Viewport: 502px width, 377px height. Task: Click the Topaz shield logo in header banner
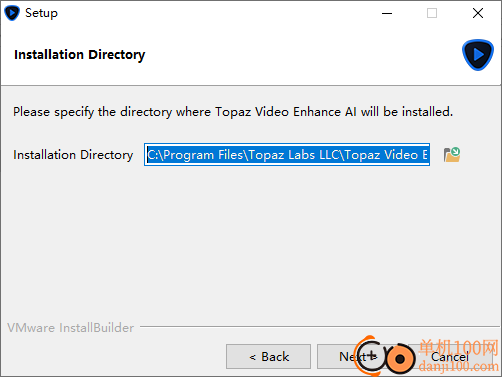(478, 55)
